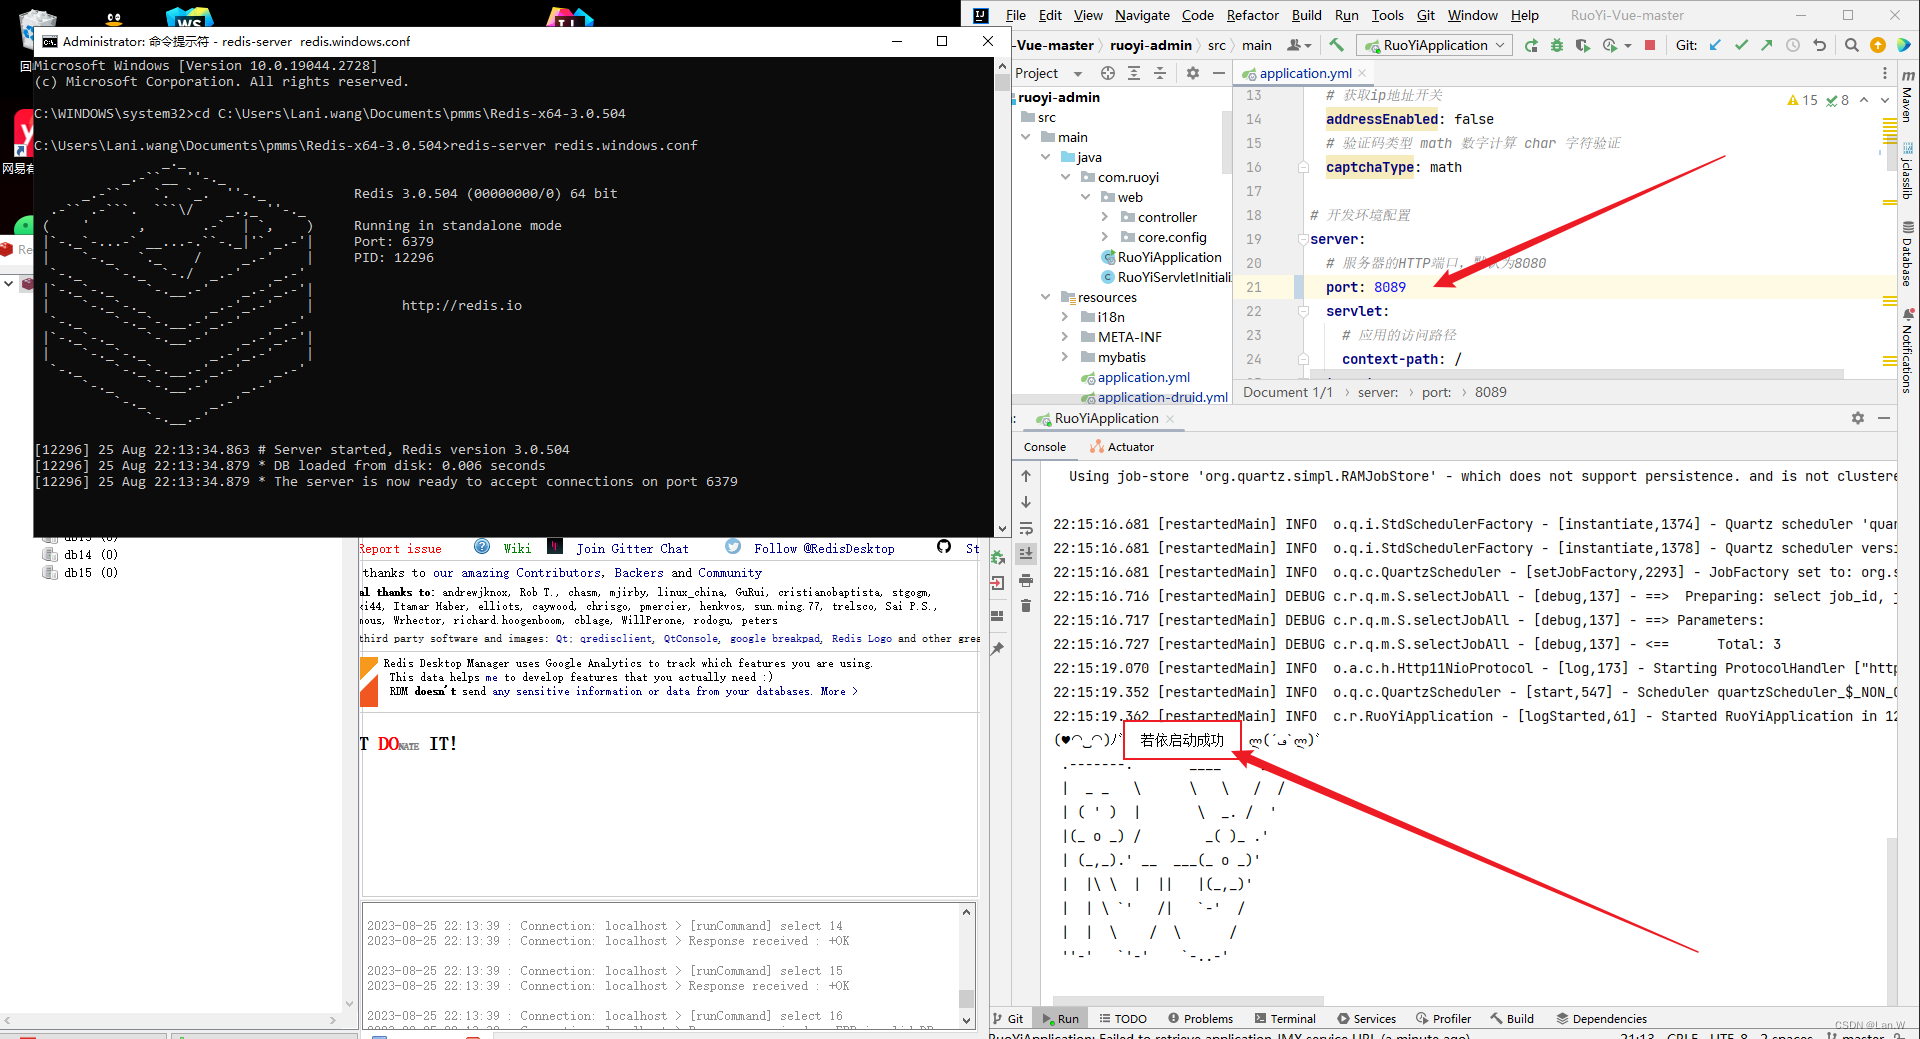Collapse all nodes in Project panel
Viewport: 1920px width, 1039px height.
(x=1160, y=73)
